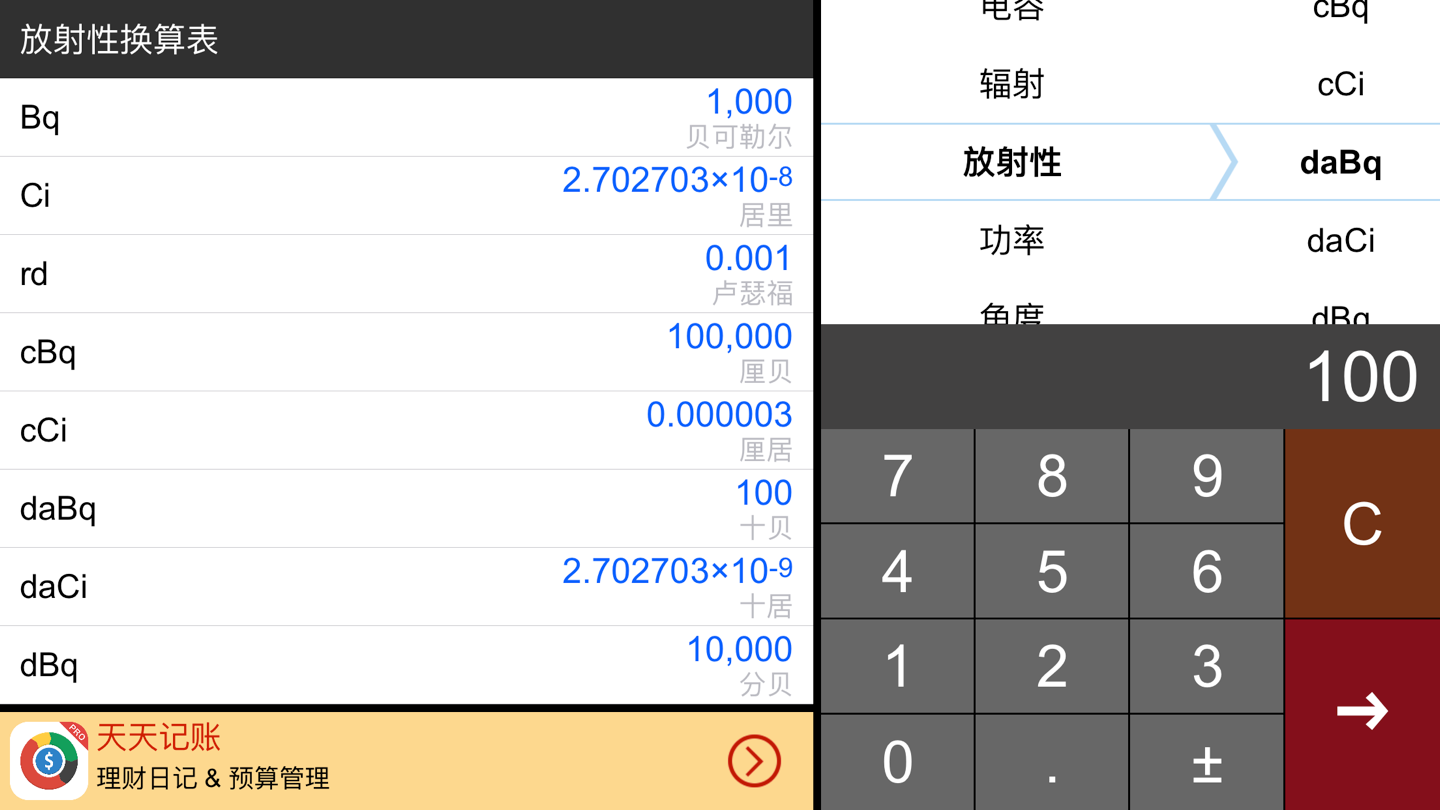Tap digit 7 on the keypad
Screen dimensions: 1440x810
[897, 476]
